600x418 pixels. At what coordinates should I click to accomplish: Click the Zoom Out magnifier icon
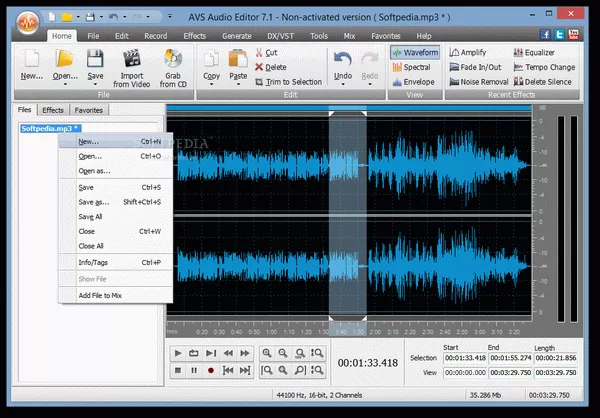(283, 353)
